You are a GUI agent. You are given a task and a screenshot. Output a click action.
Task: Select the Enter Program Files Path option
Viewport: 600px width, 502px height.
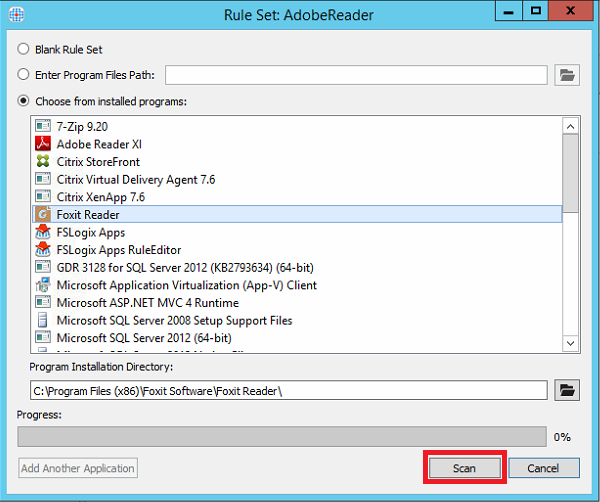[x=23, y=74]
